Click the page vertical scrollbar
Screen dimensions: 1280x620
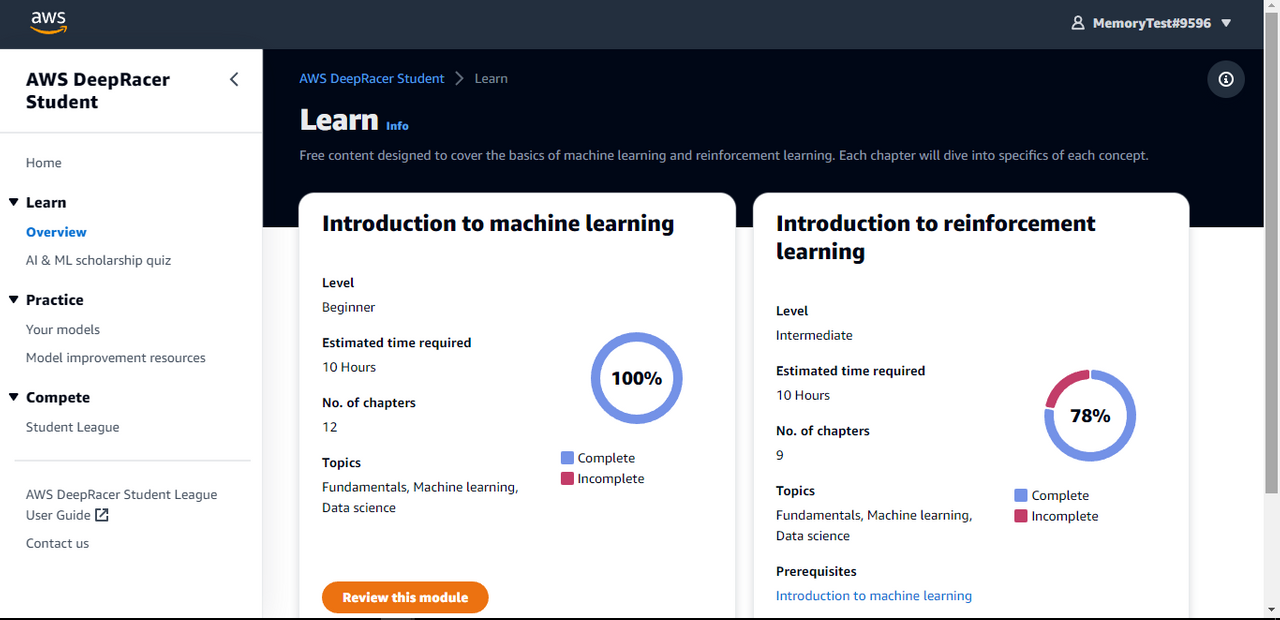pyautogui.click(x=1271, y=250)
